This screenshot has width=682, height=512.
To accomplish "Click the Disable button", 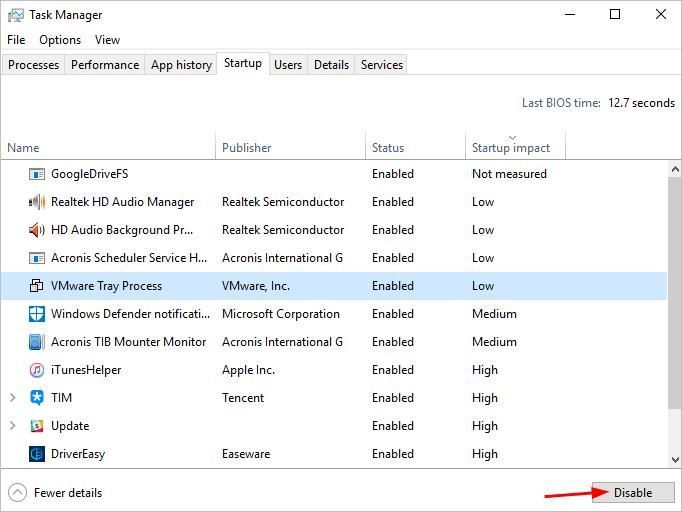I will tap(633, 492).
